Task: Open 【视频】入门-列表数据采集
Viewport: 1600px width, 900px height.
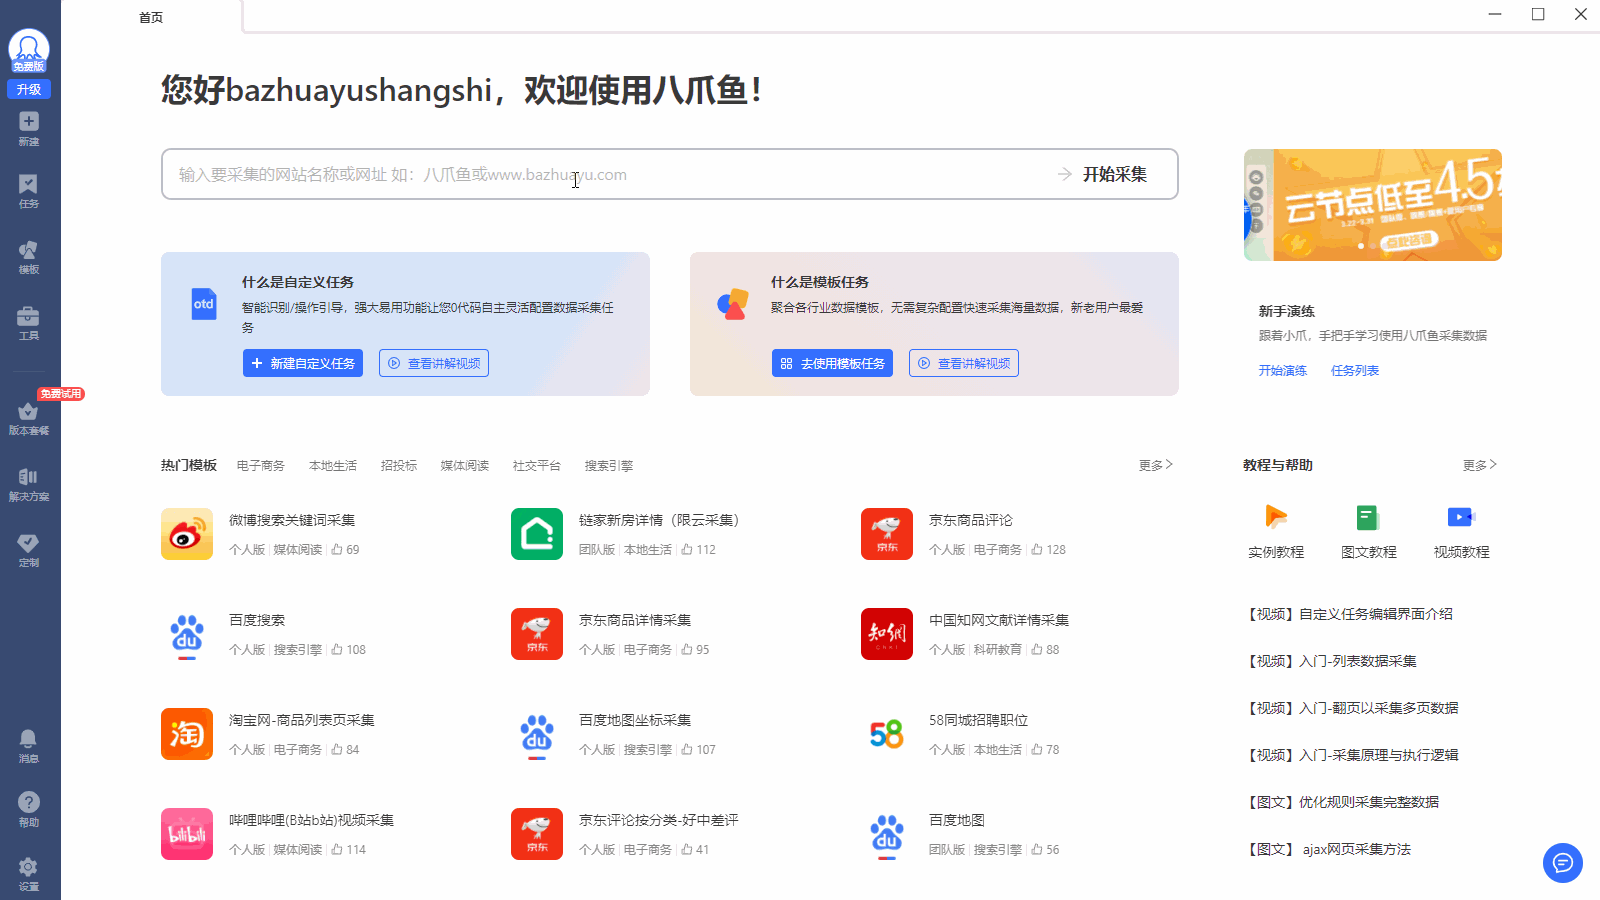Action: pos(1330,661)
